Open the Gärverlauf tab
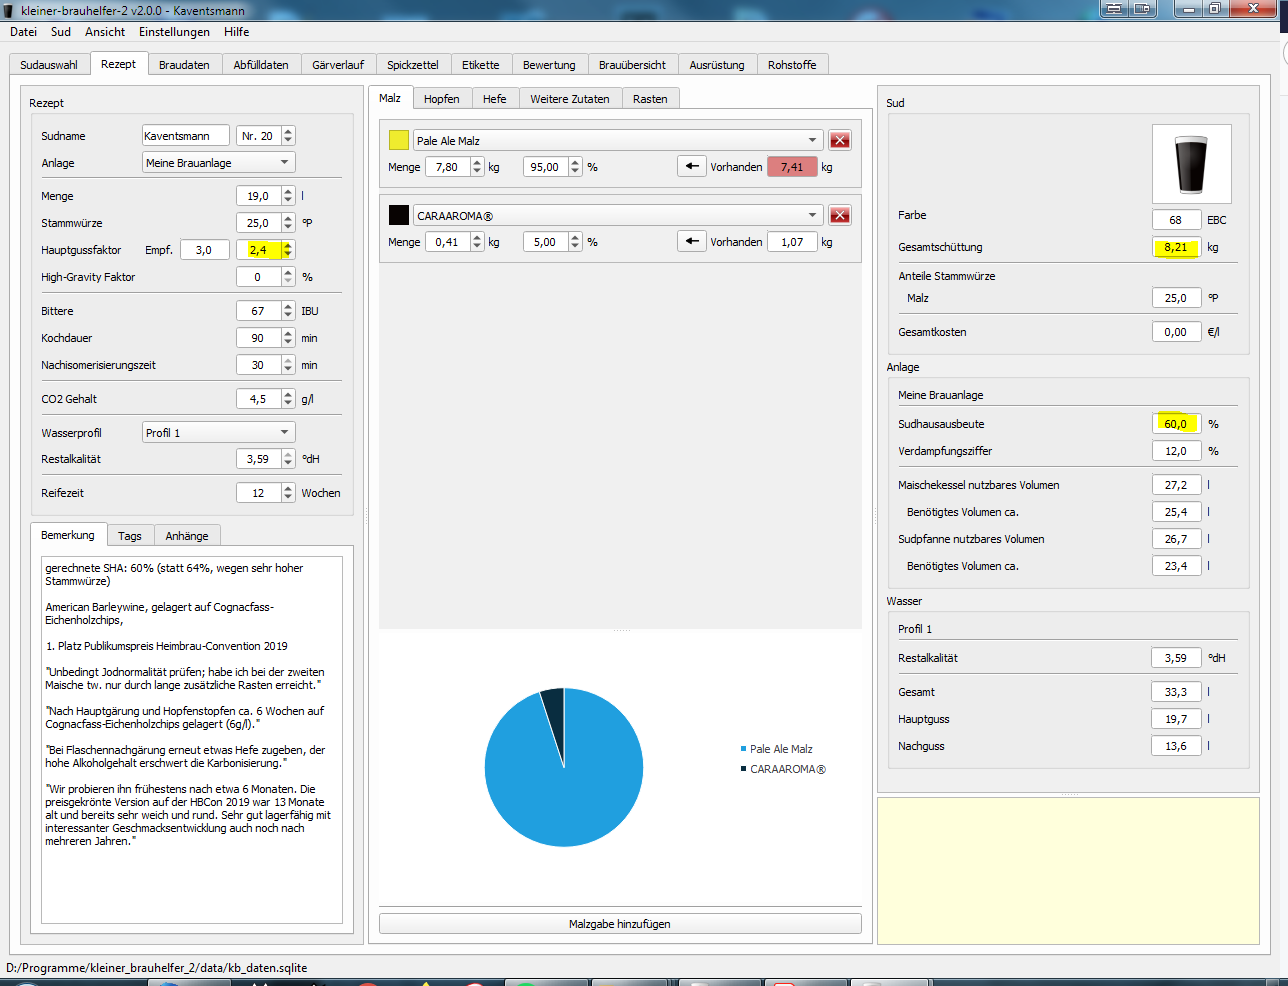 click(338, 65)
